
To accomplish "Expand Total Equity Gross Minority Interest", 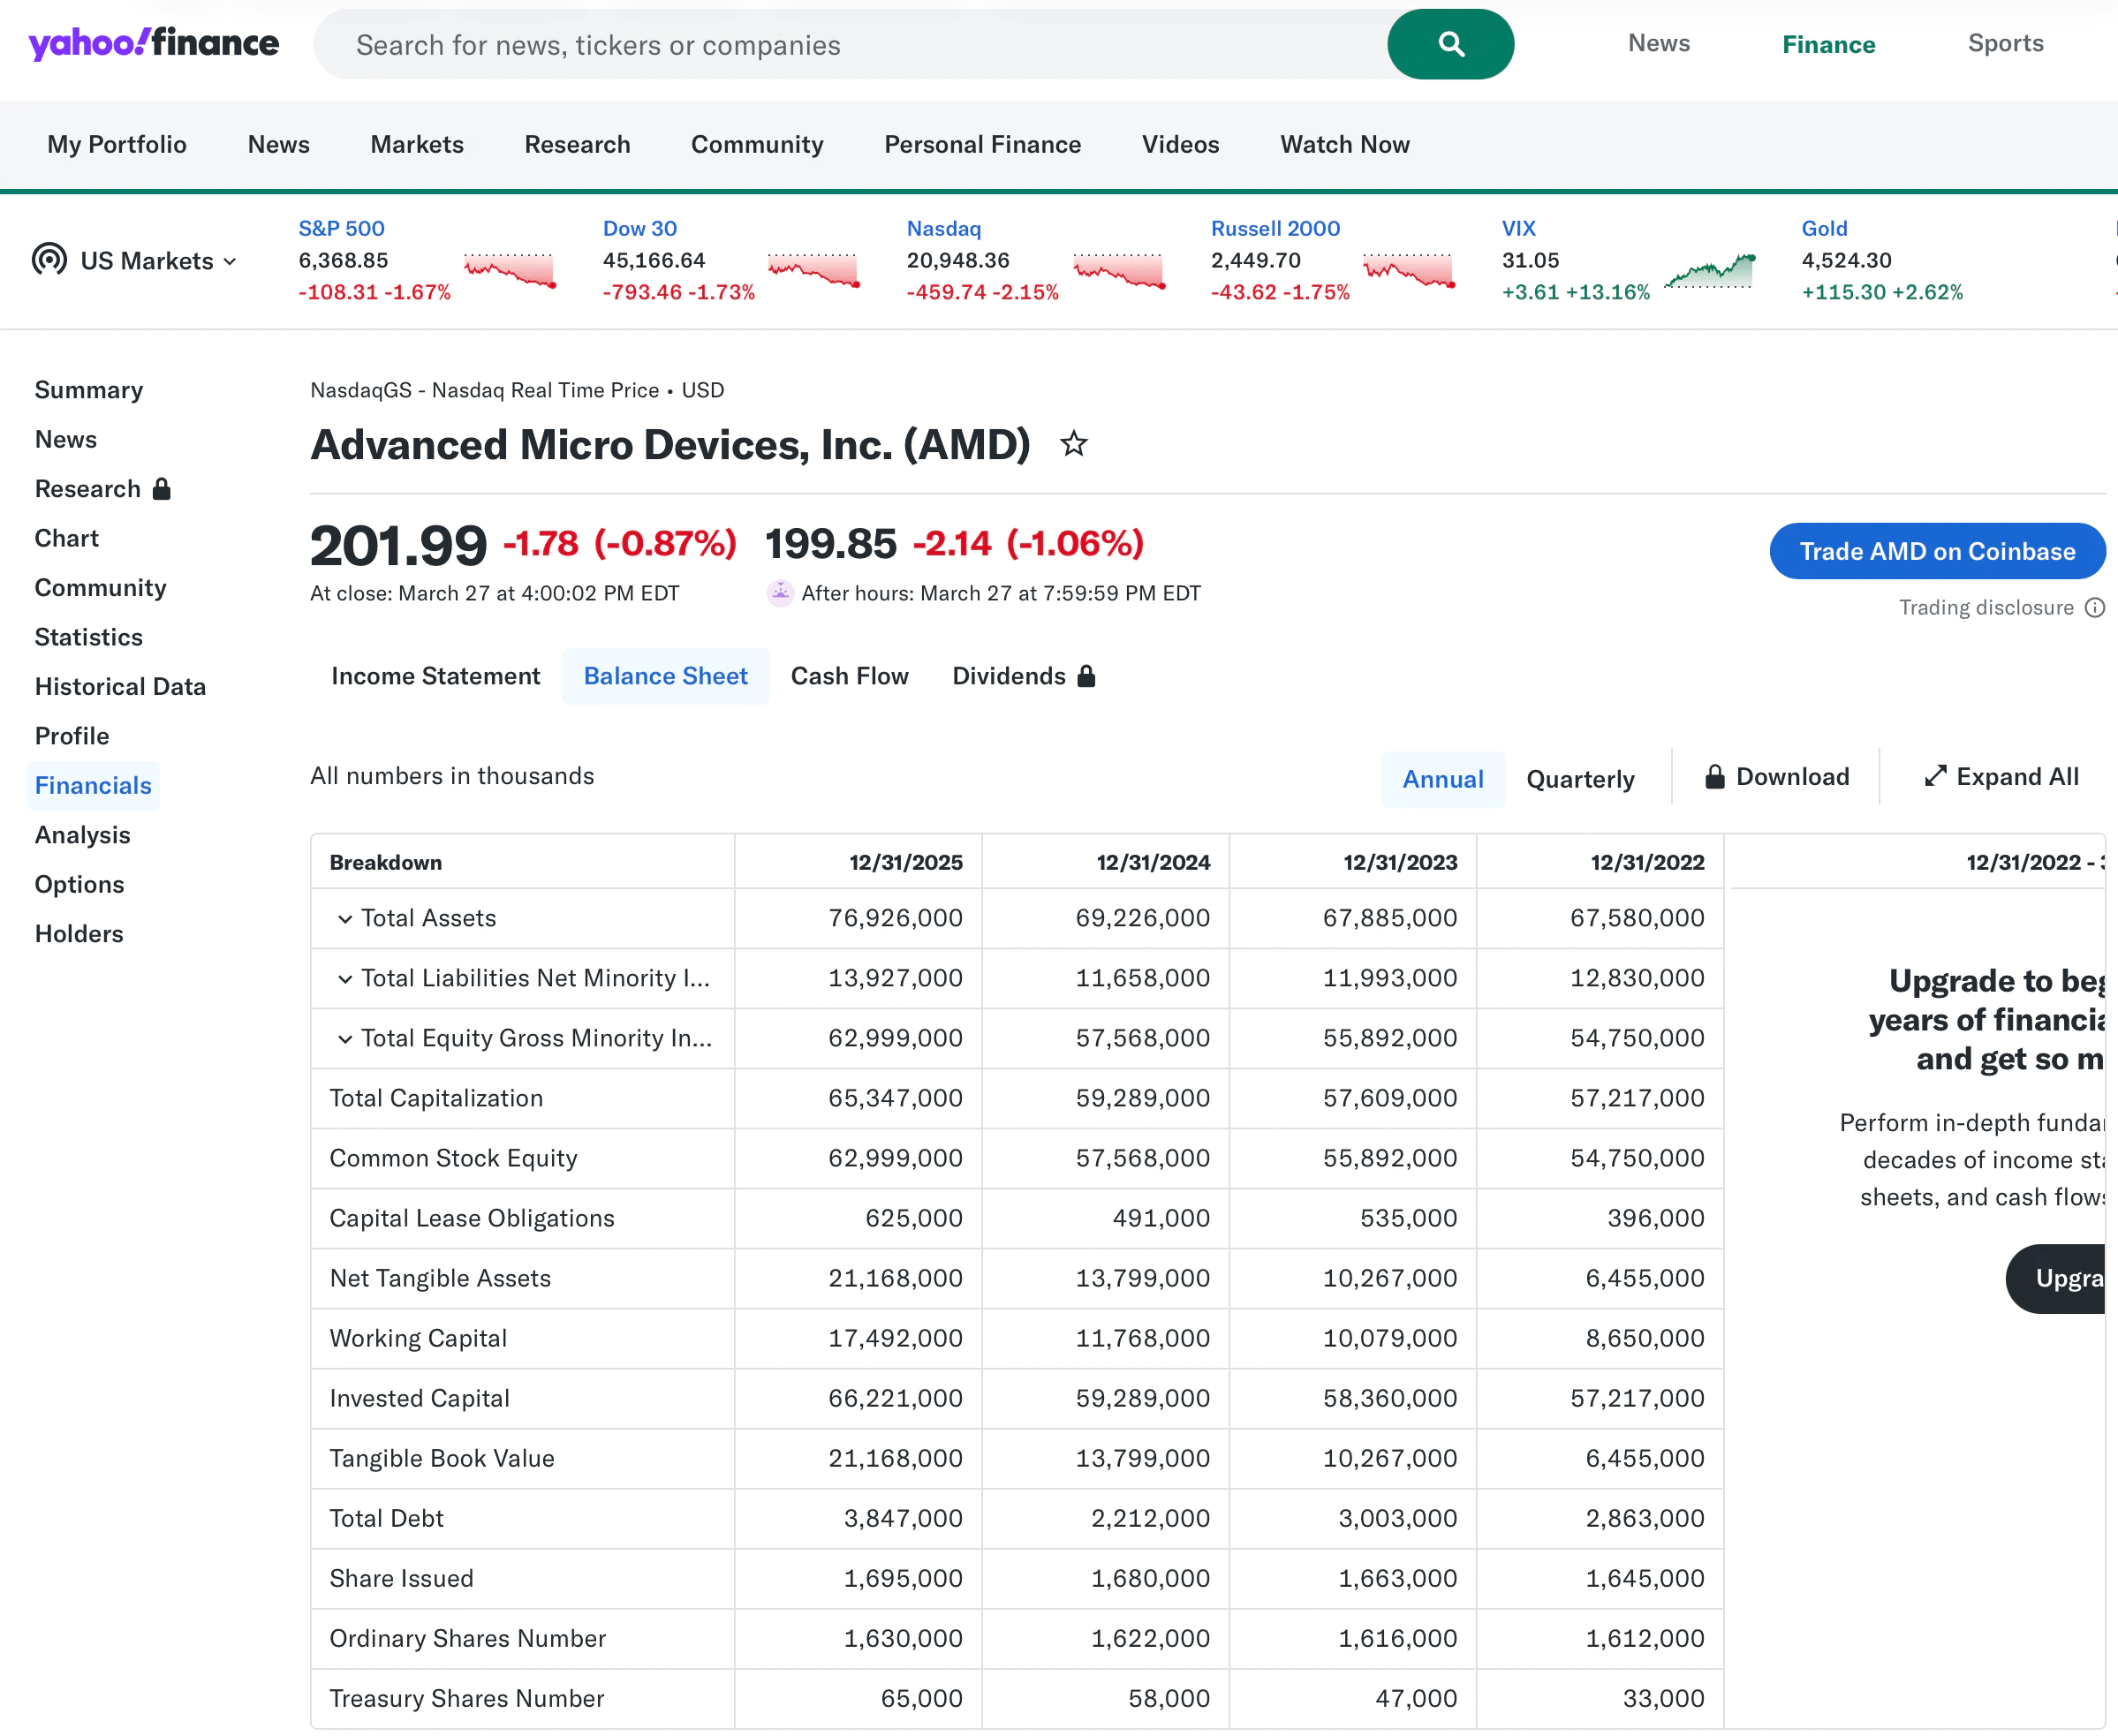I will point(345,1038).
